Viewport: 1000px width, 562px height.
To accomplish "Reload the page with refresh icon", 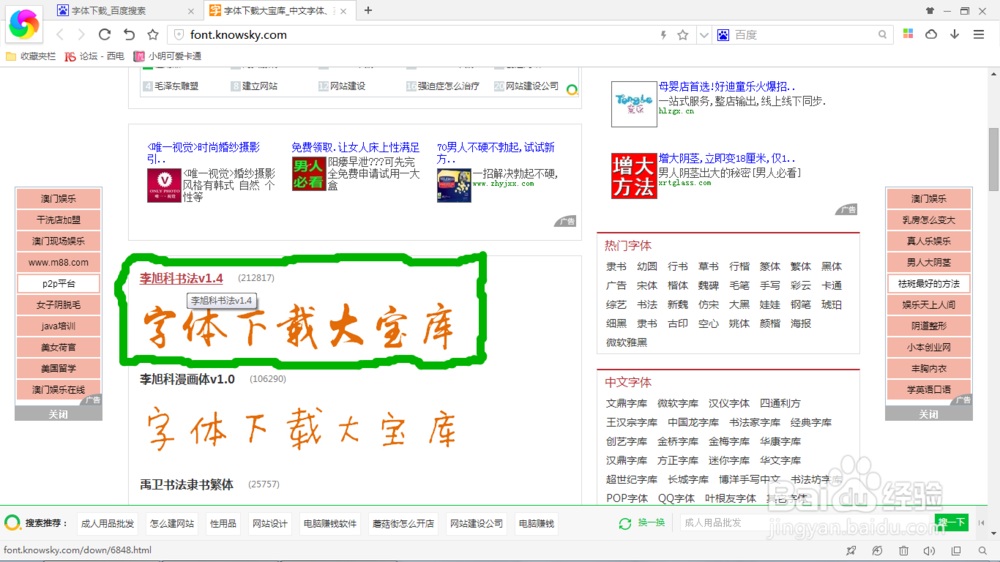I will pos(105,34).
